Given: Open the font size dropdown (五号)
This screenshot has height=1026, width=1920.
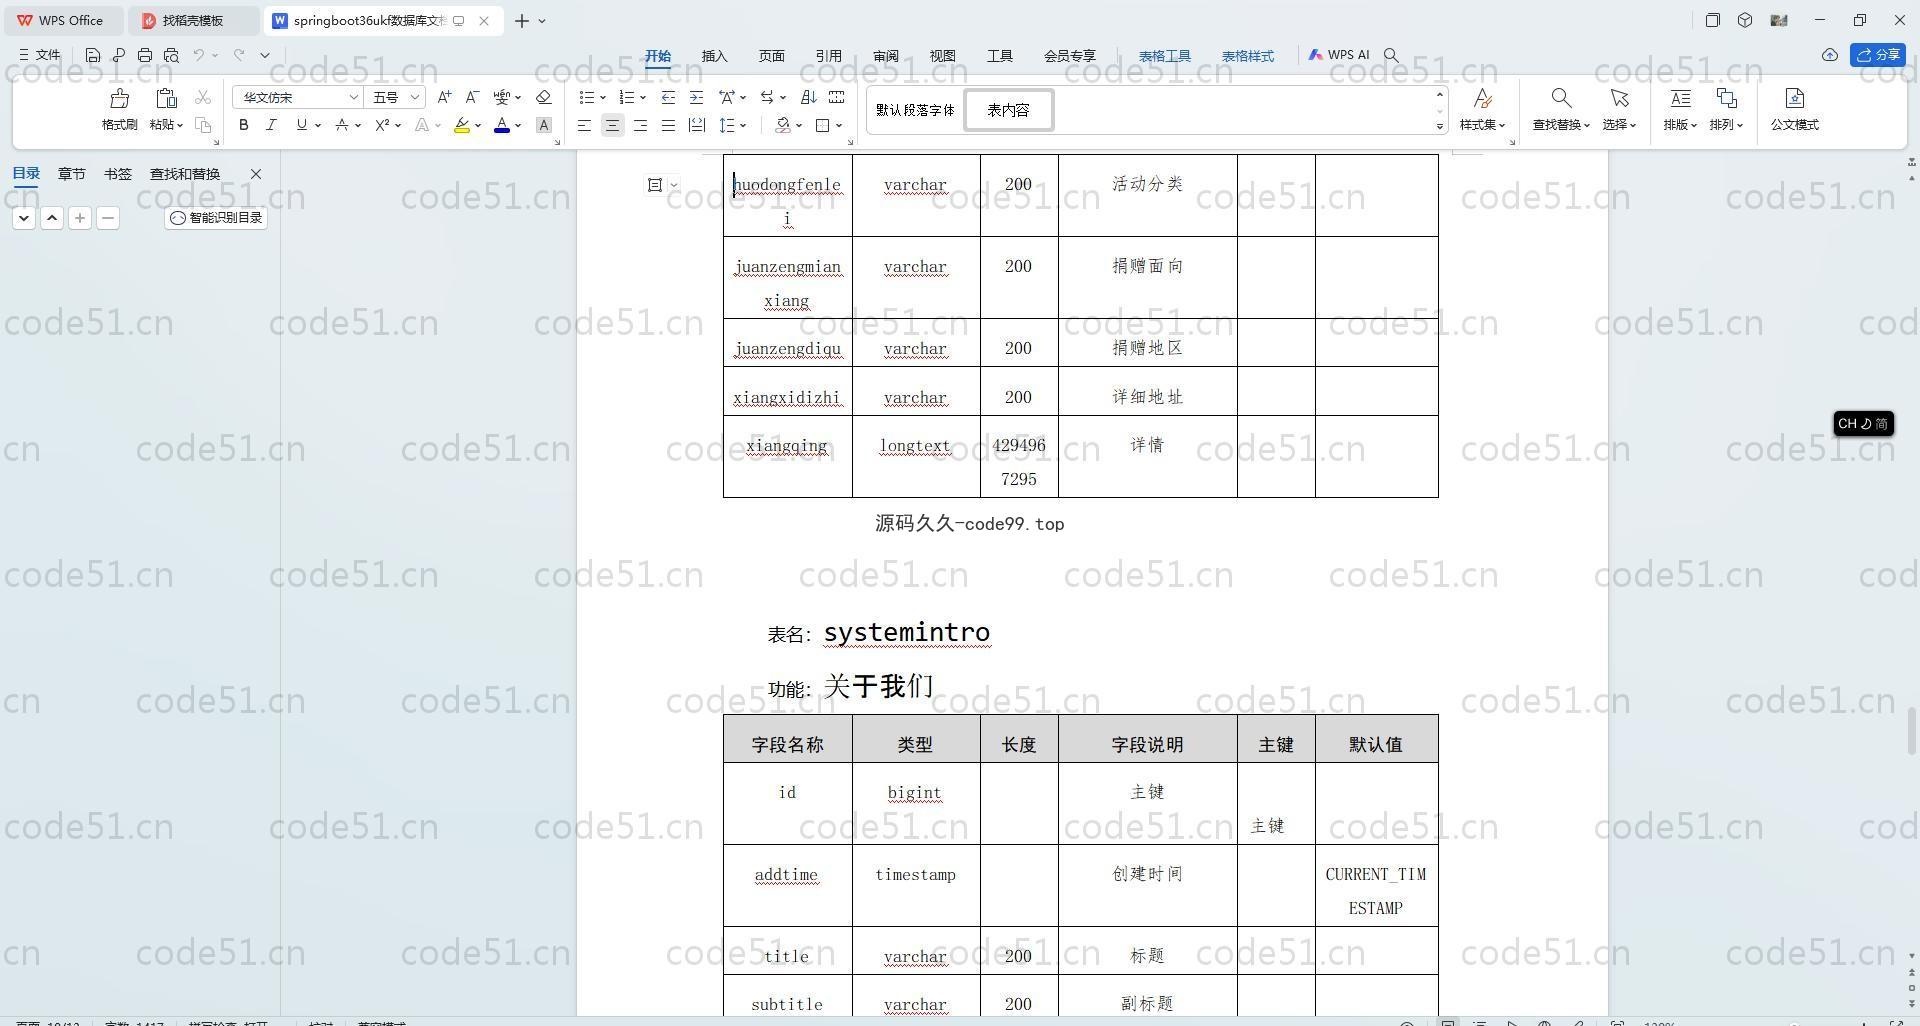Looking at the screenshot, I should [x=415, y=97].
